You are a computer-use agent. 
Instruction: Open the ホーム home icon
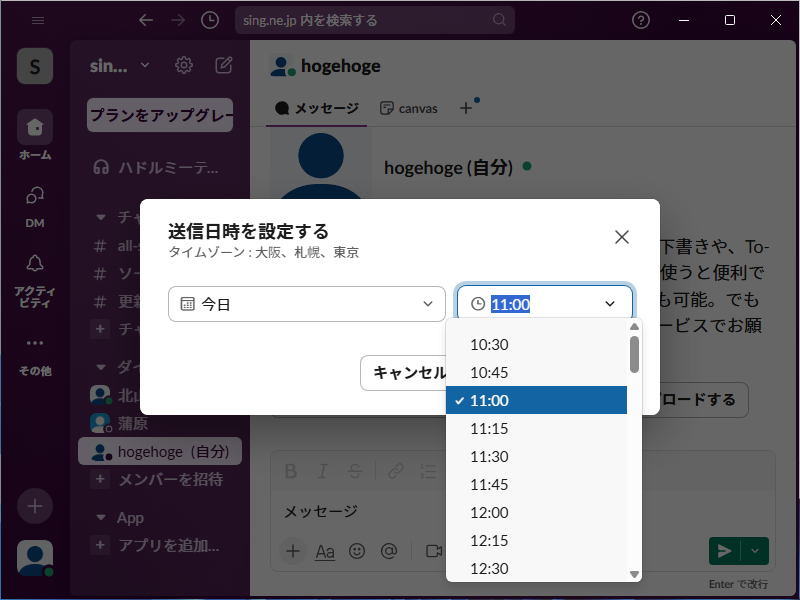tap(35, 127)
